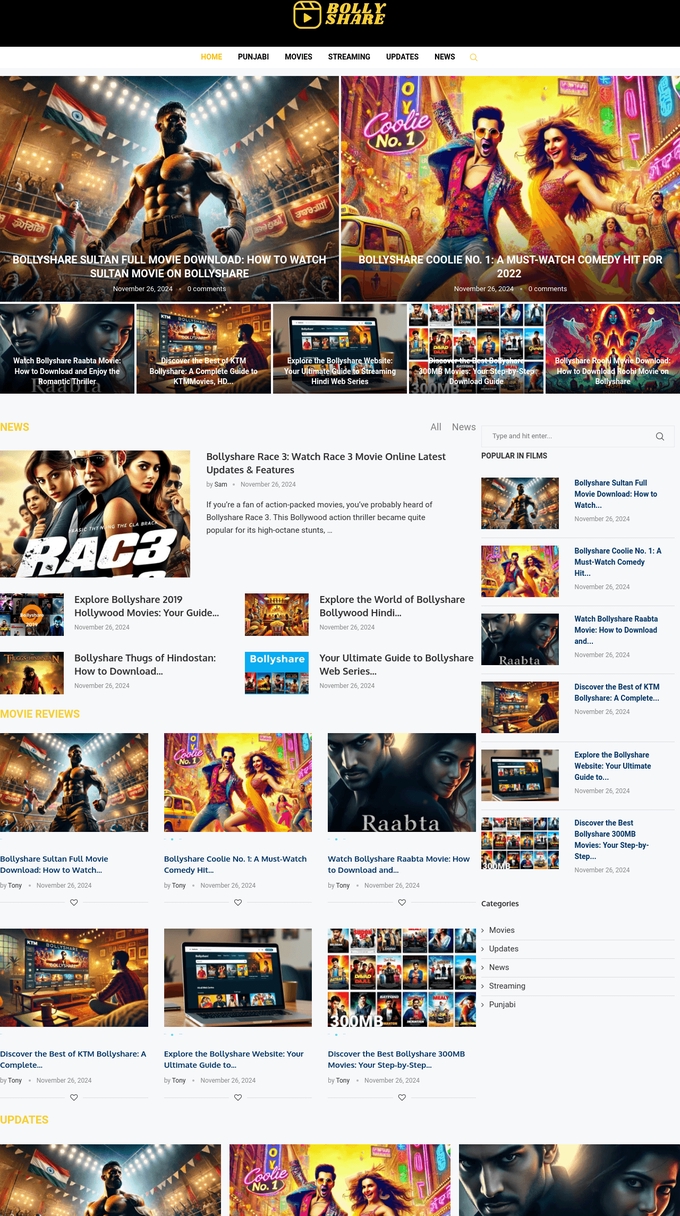This screenshot has width=680, height=1216.
Task: Select the News filter tab beside All
Action: (x=464, y=427)
